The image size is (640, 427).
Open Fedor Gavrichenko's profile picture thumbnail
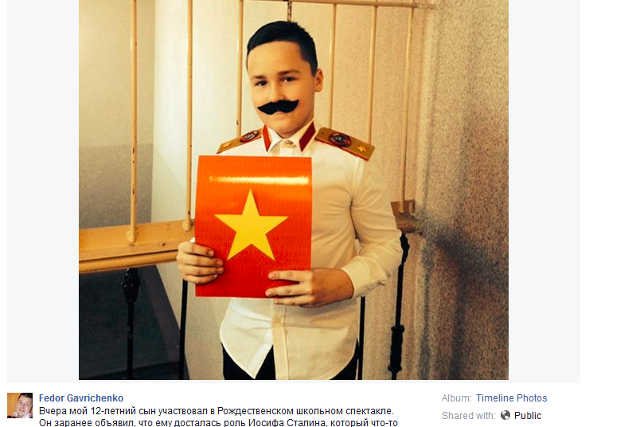click(x=20, y=405)
